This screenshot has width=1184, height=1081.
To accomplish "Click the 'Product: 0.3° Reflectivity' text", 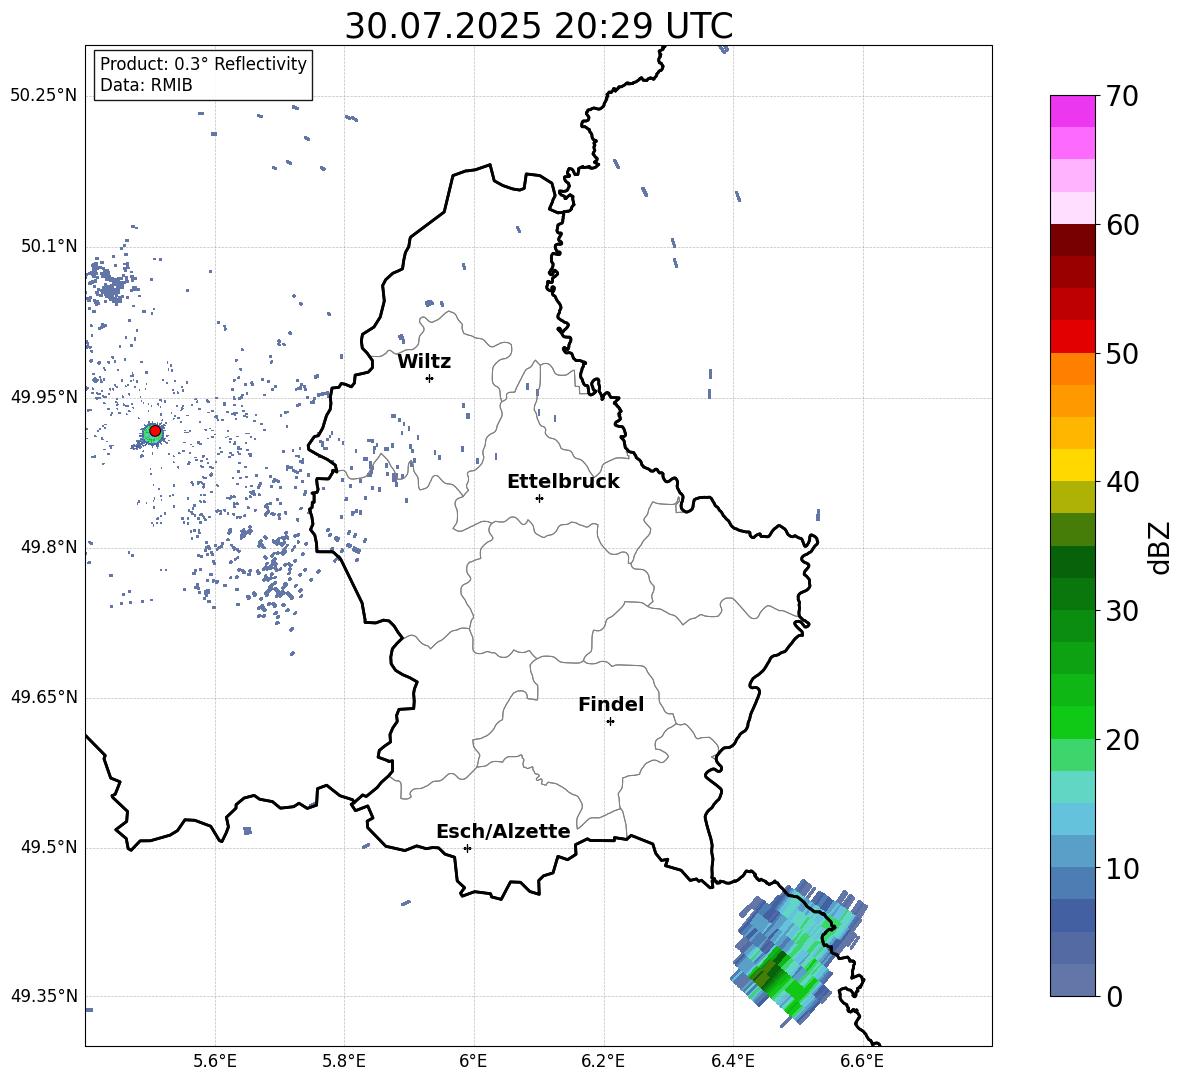I will [203, 64].
